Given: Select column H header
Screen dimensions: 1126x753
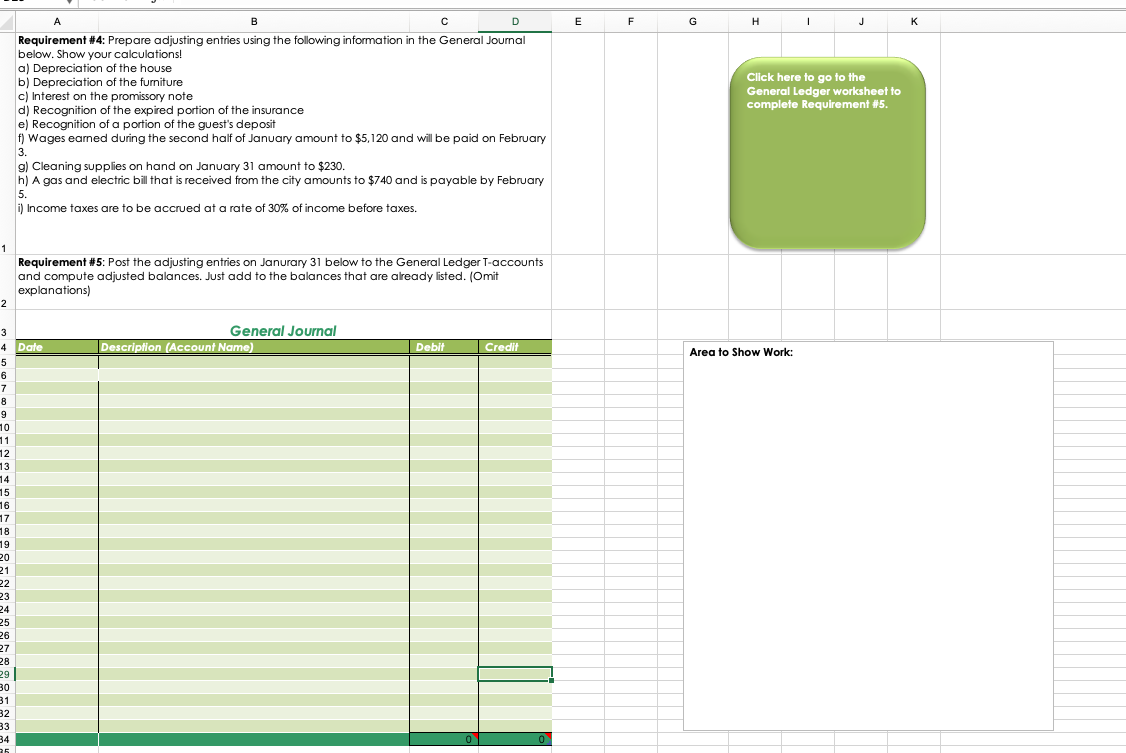Looking at the screenshot, I should tap(755, 21).
